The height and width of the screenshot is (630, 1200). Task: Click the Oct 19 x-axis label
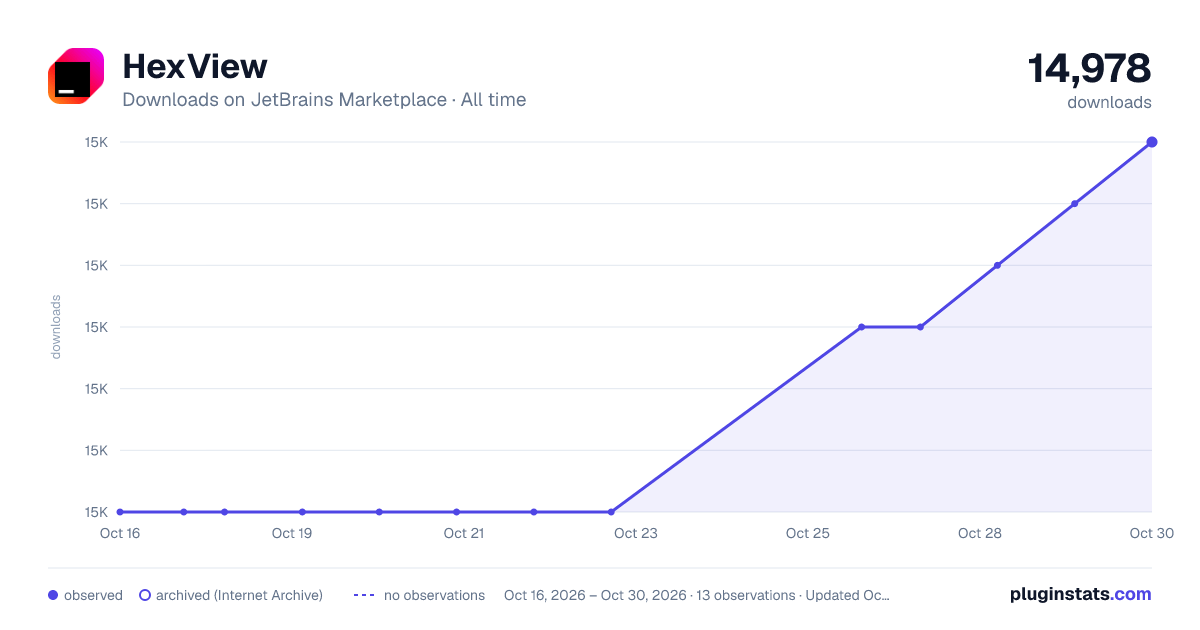pos(292,533)
